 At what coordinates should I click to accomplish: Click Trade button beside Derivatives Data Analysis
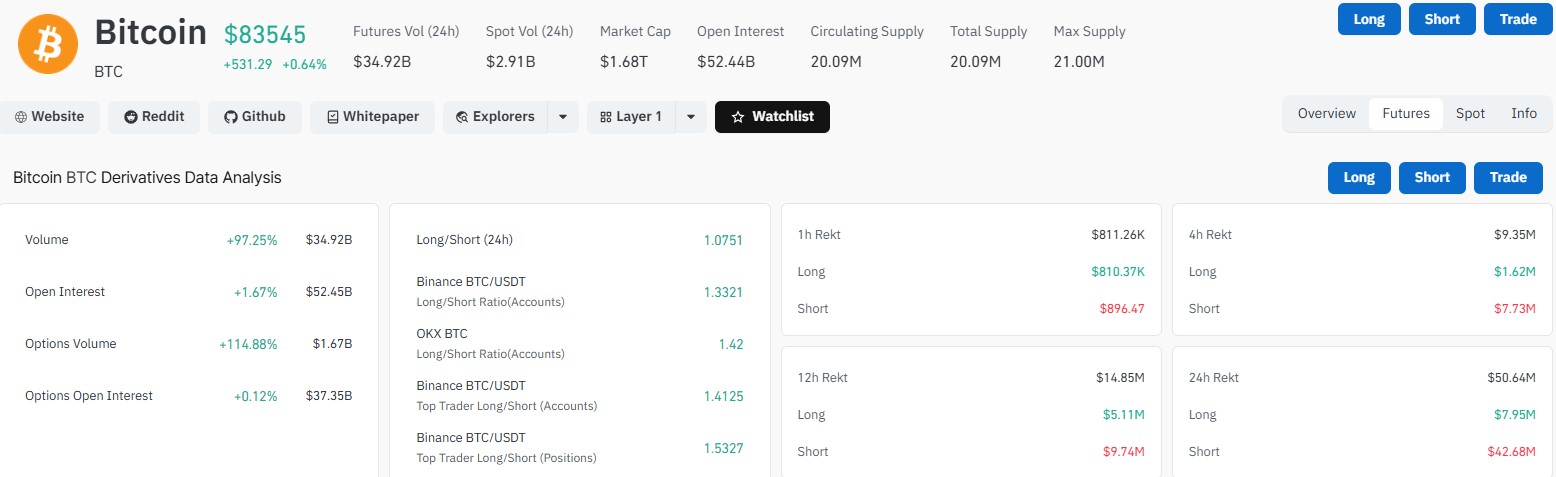click(x=1508, y=177)
